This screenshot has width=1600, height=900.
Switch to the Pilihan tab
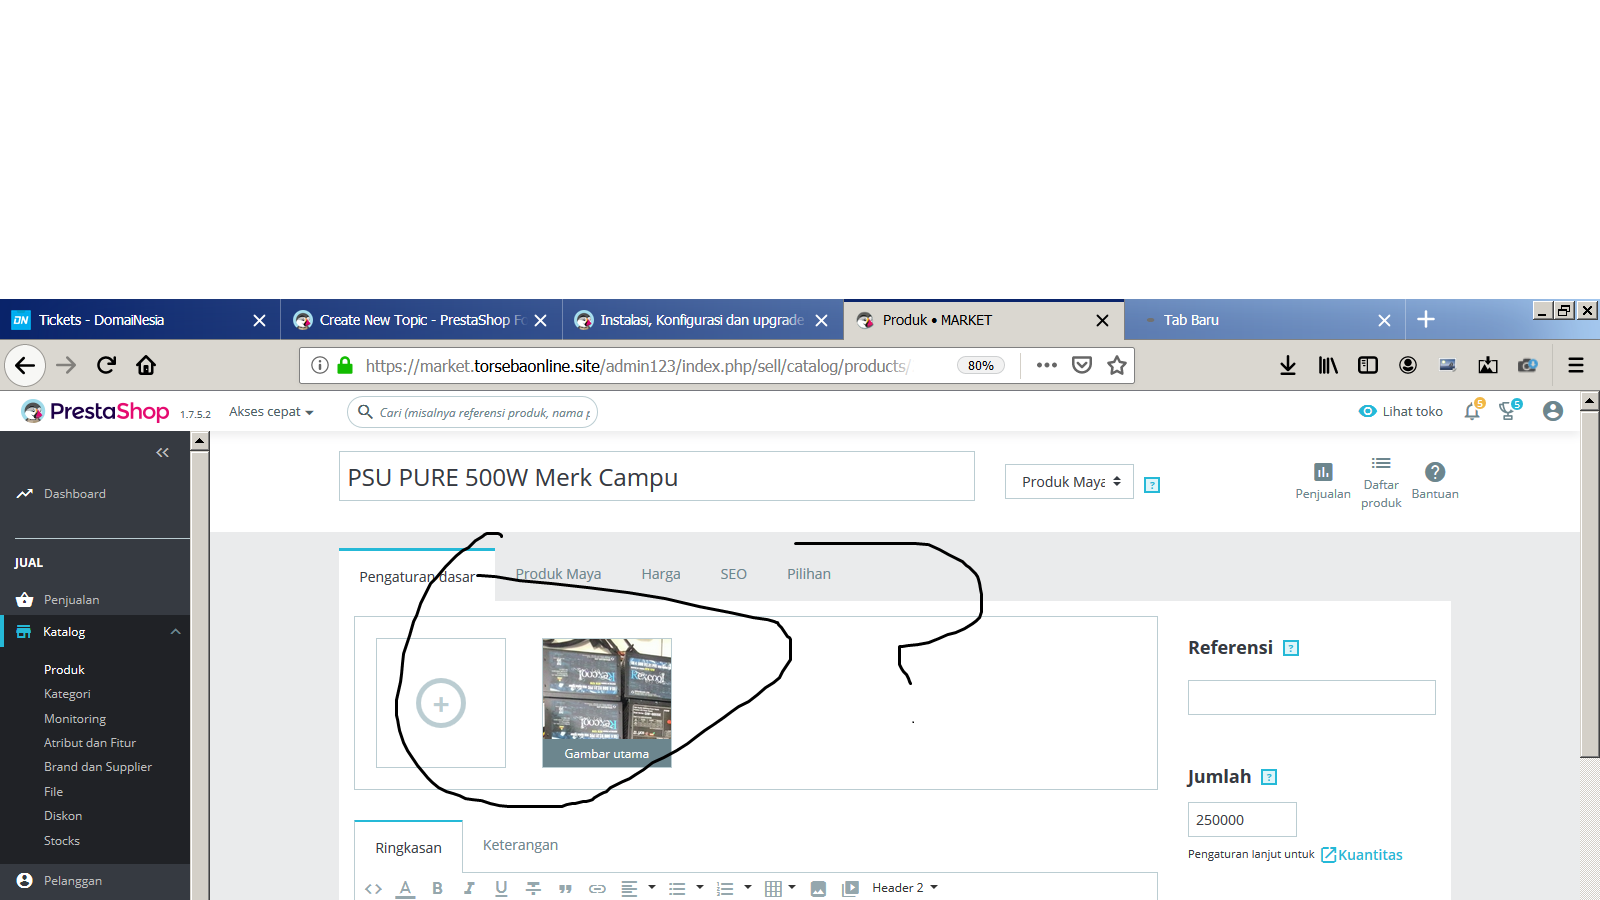click(x=809, y=574)
